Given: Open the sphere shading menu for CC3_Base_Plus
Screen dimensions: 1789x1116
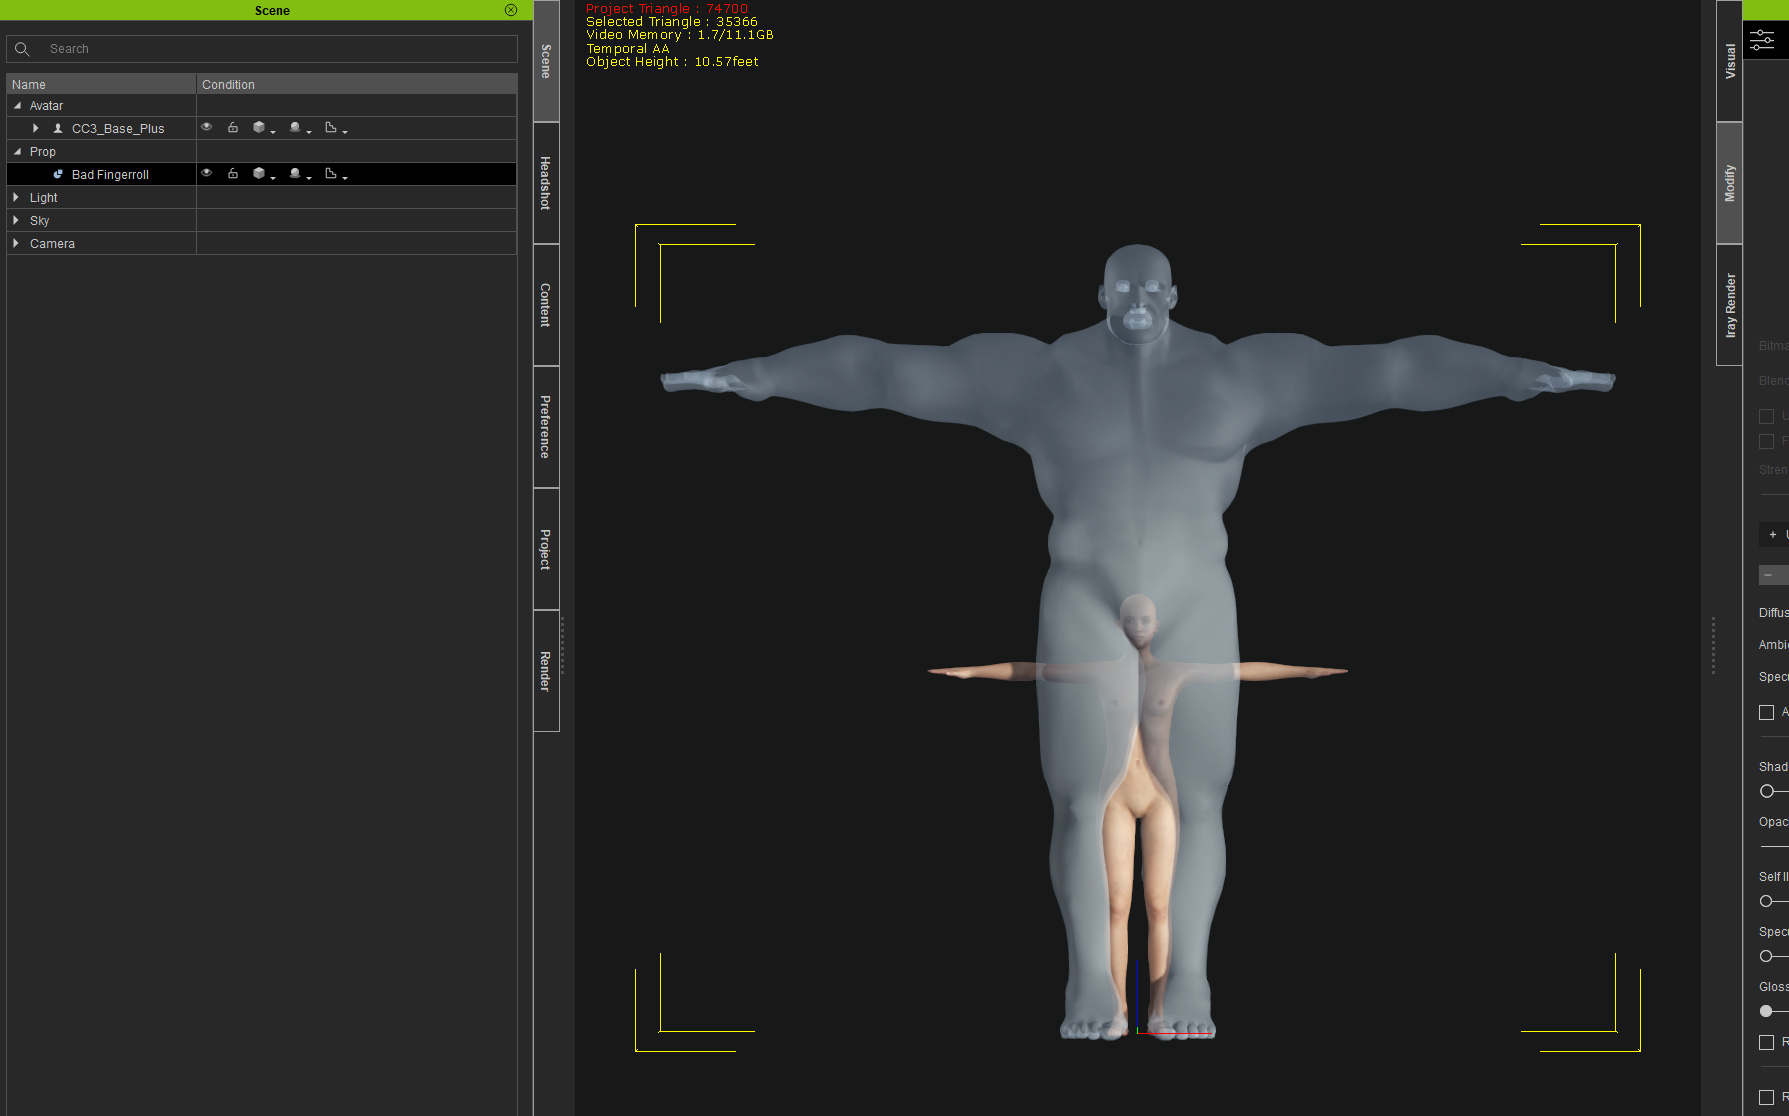Looking at the screenshot, I should coord(299,128).
